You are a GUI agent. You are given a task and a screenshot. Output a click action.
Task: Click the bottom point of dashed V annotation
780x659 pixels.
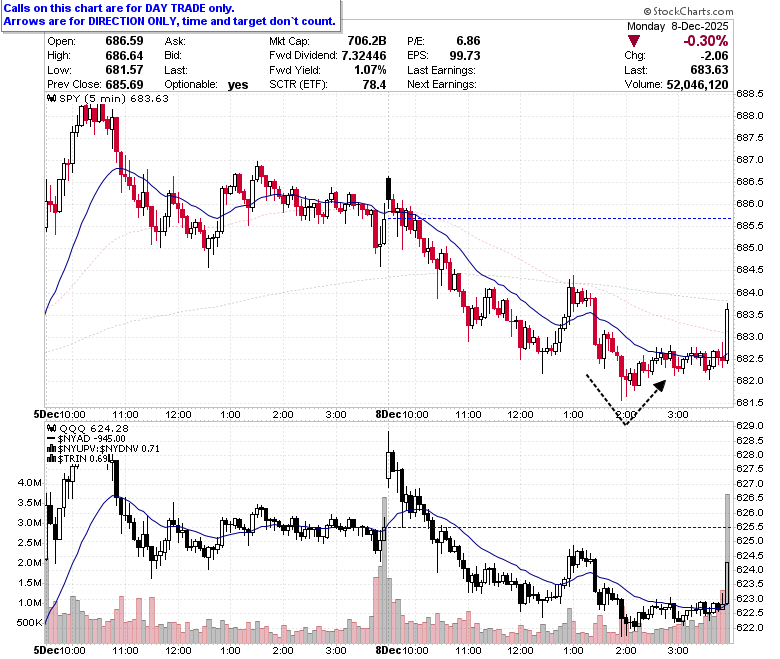click(625, 424)
